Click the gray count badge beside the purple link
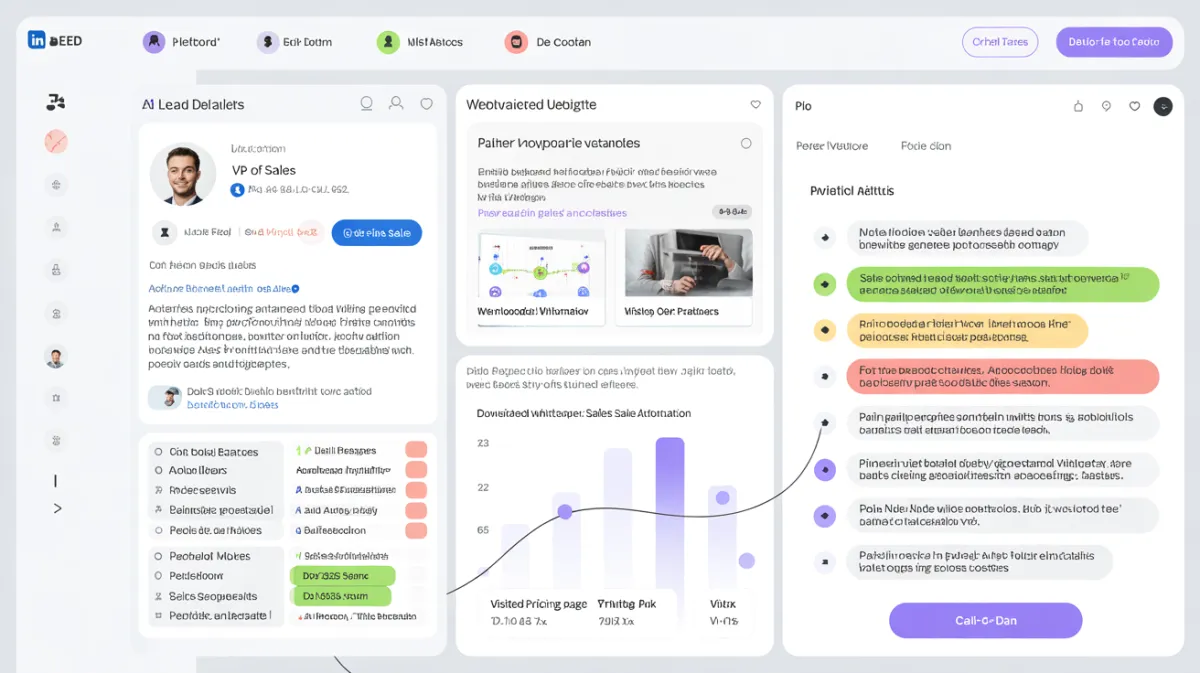The image size is (1200, 673). 731,212
